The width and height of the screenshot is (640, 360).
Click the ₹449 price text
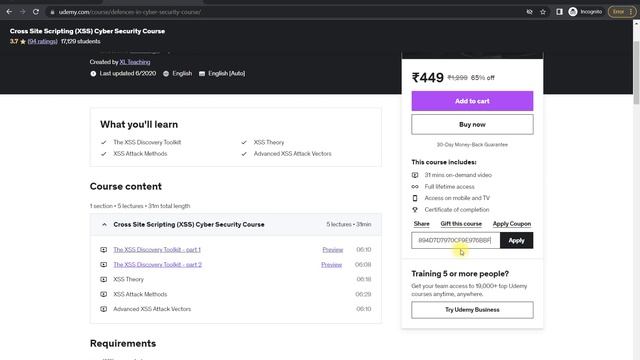pos(428,78)
